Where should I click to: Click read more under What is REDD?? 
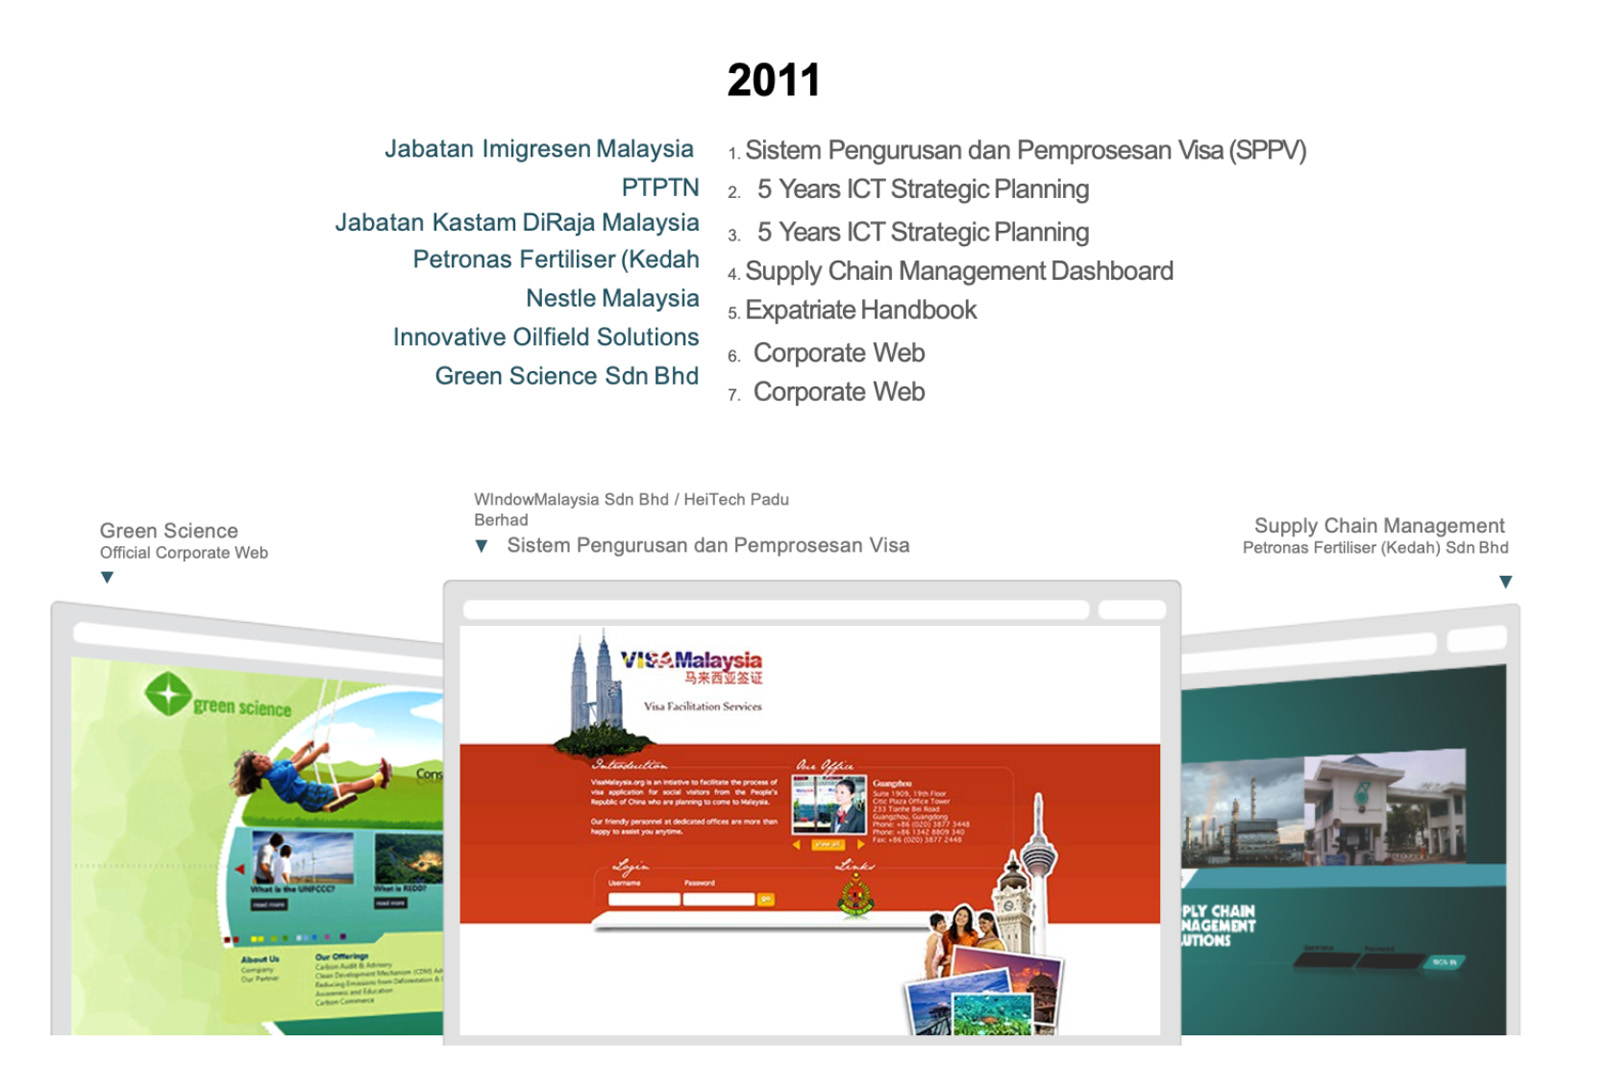point(390,903)
